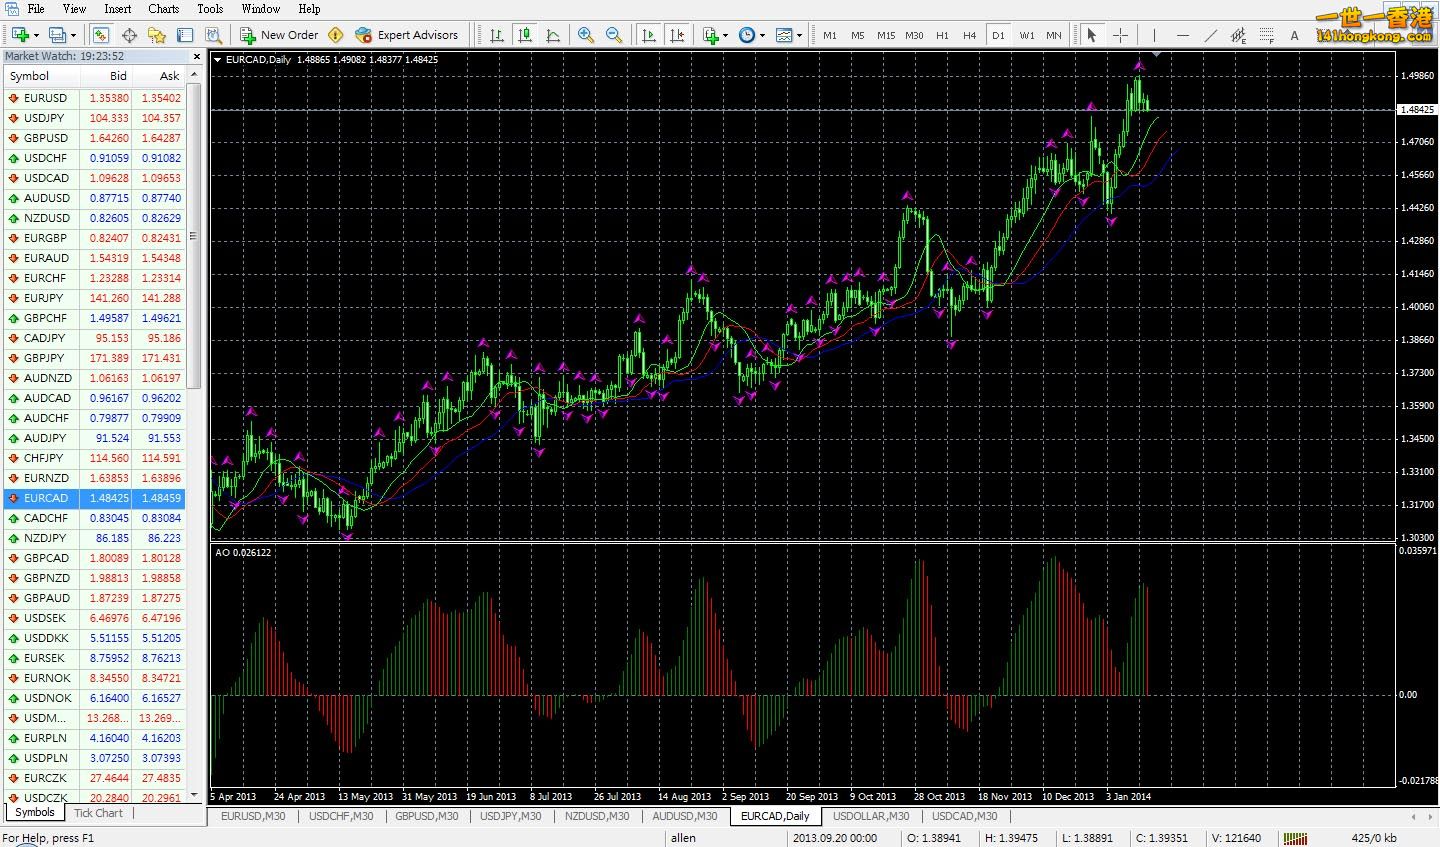Click the Templates icon
This screenshot has height=847, width=1440.
click(x=784, y=35)
